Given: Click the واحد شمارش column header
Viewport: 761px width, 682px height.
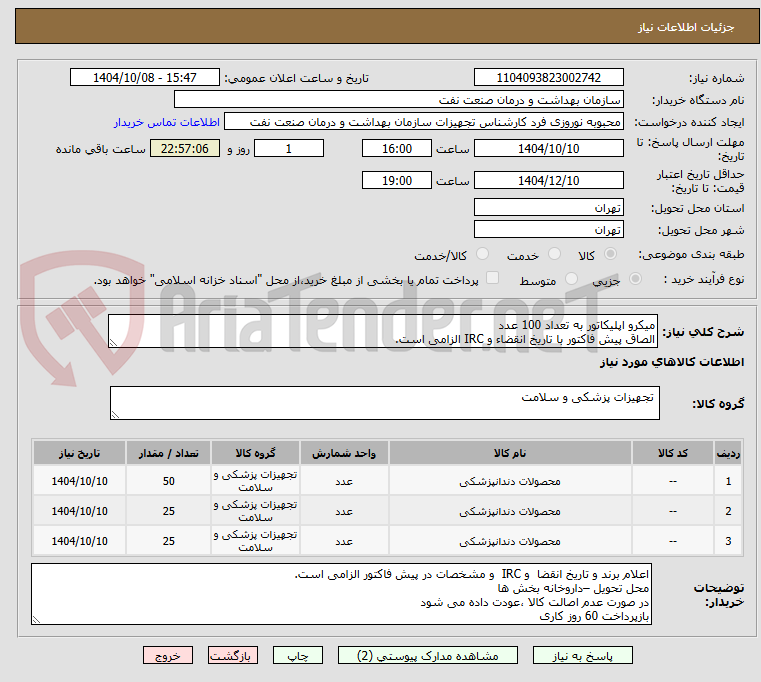Looking at the screenshot, I should (344, 453).
